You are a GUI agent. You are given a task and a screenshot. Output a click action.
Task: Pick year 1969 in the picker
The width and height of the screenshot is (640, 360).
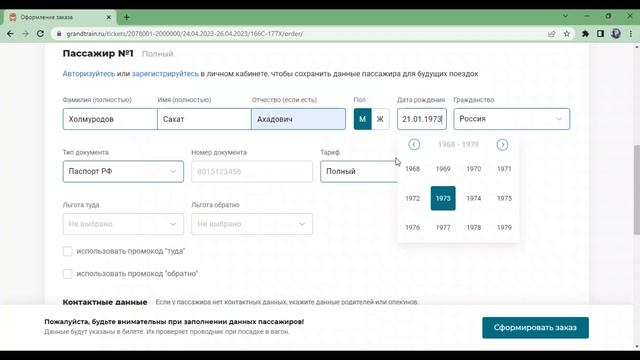pyautogui.click(x=443, y=169)
